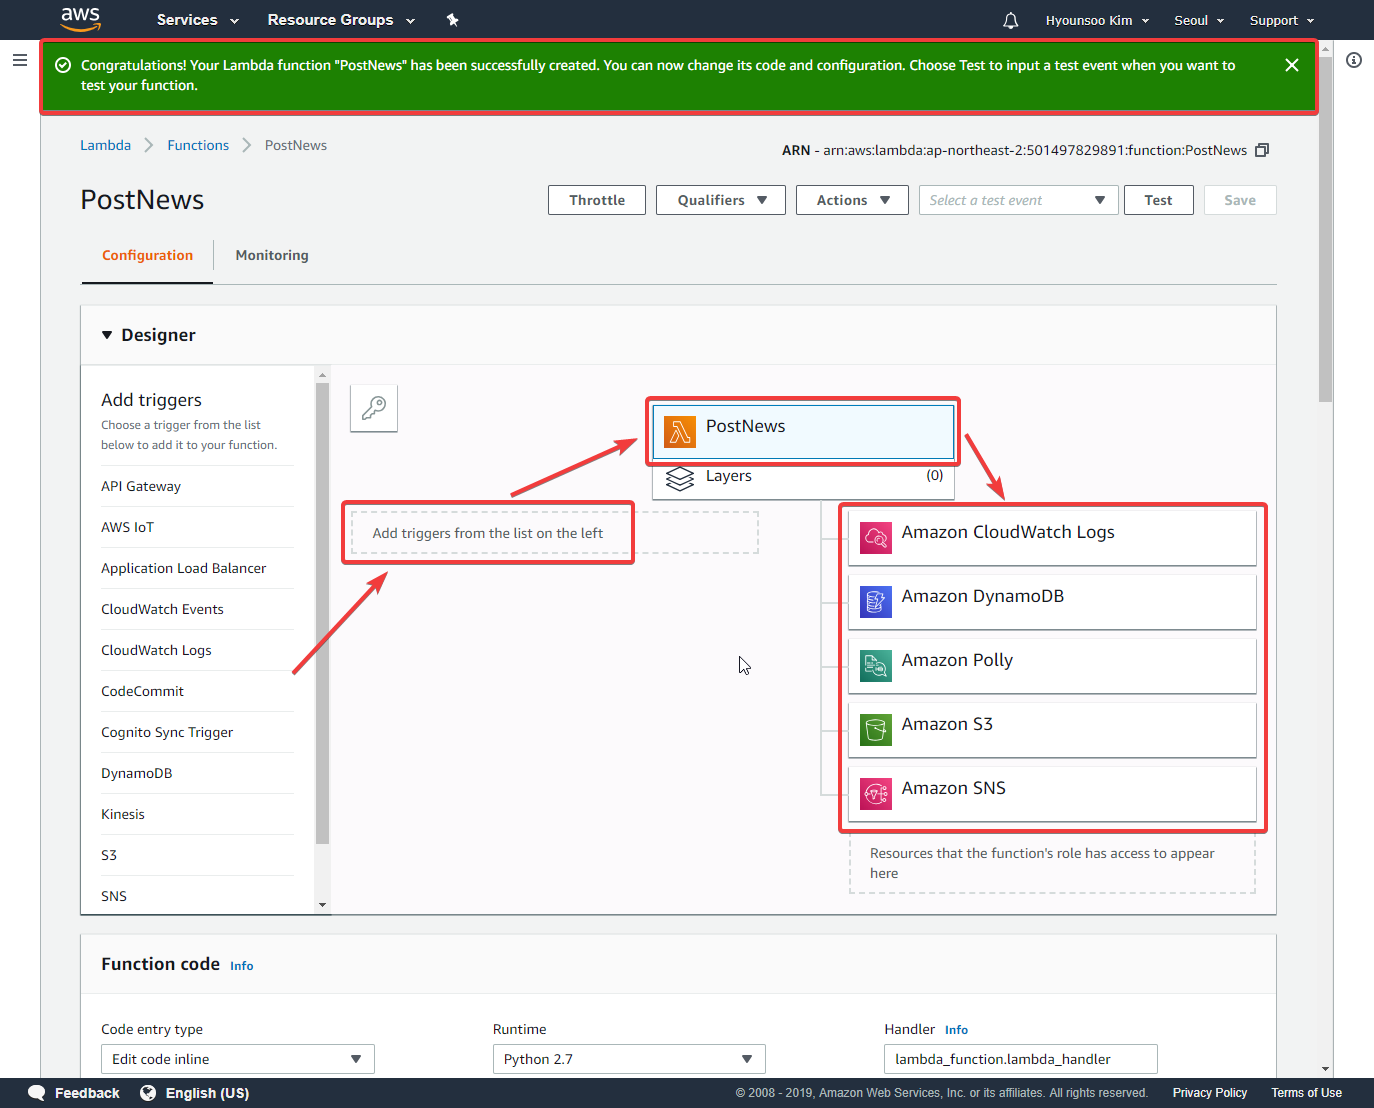Switch to the Configuration tab
Viewport: 1374px width, 1108px height.
[x=147, y=255]
